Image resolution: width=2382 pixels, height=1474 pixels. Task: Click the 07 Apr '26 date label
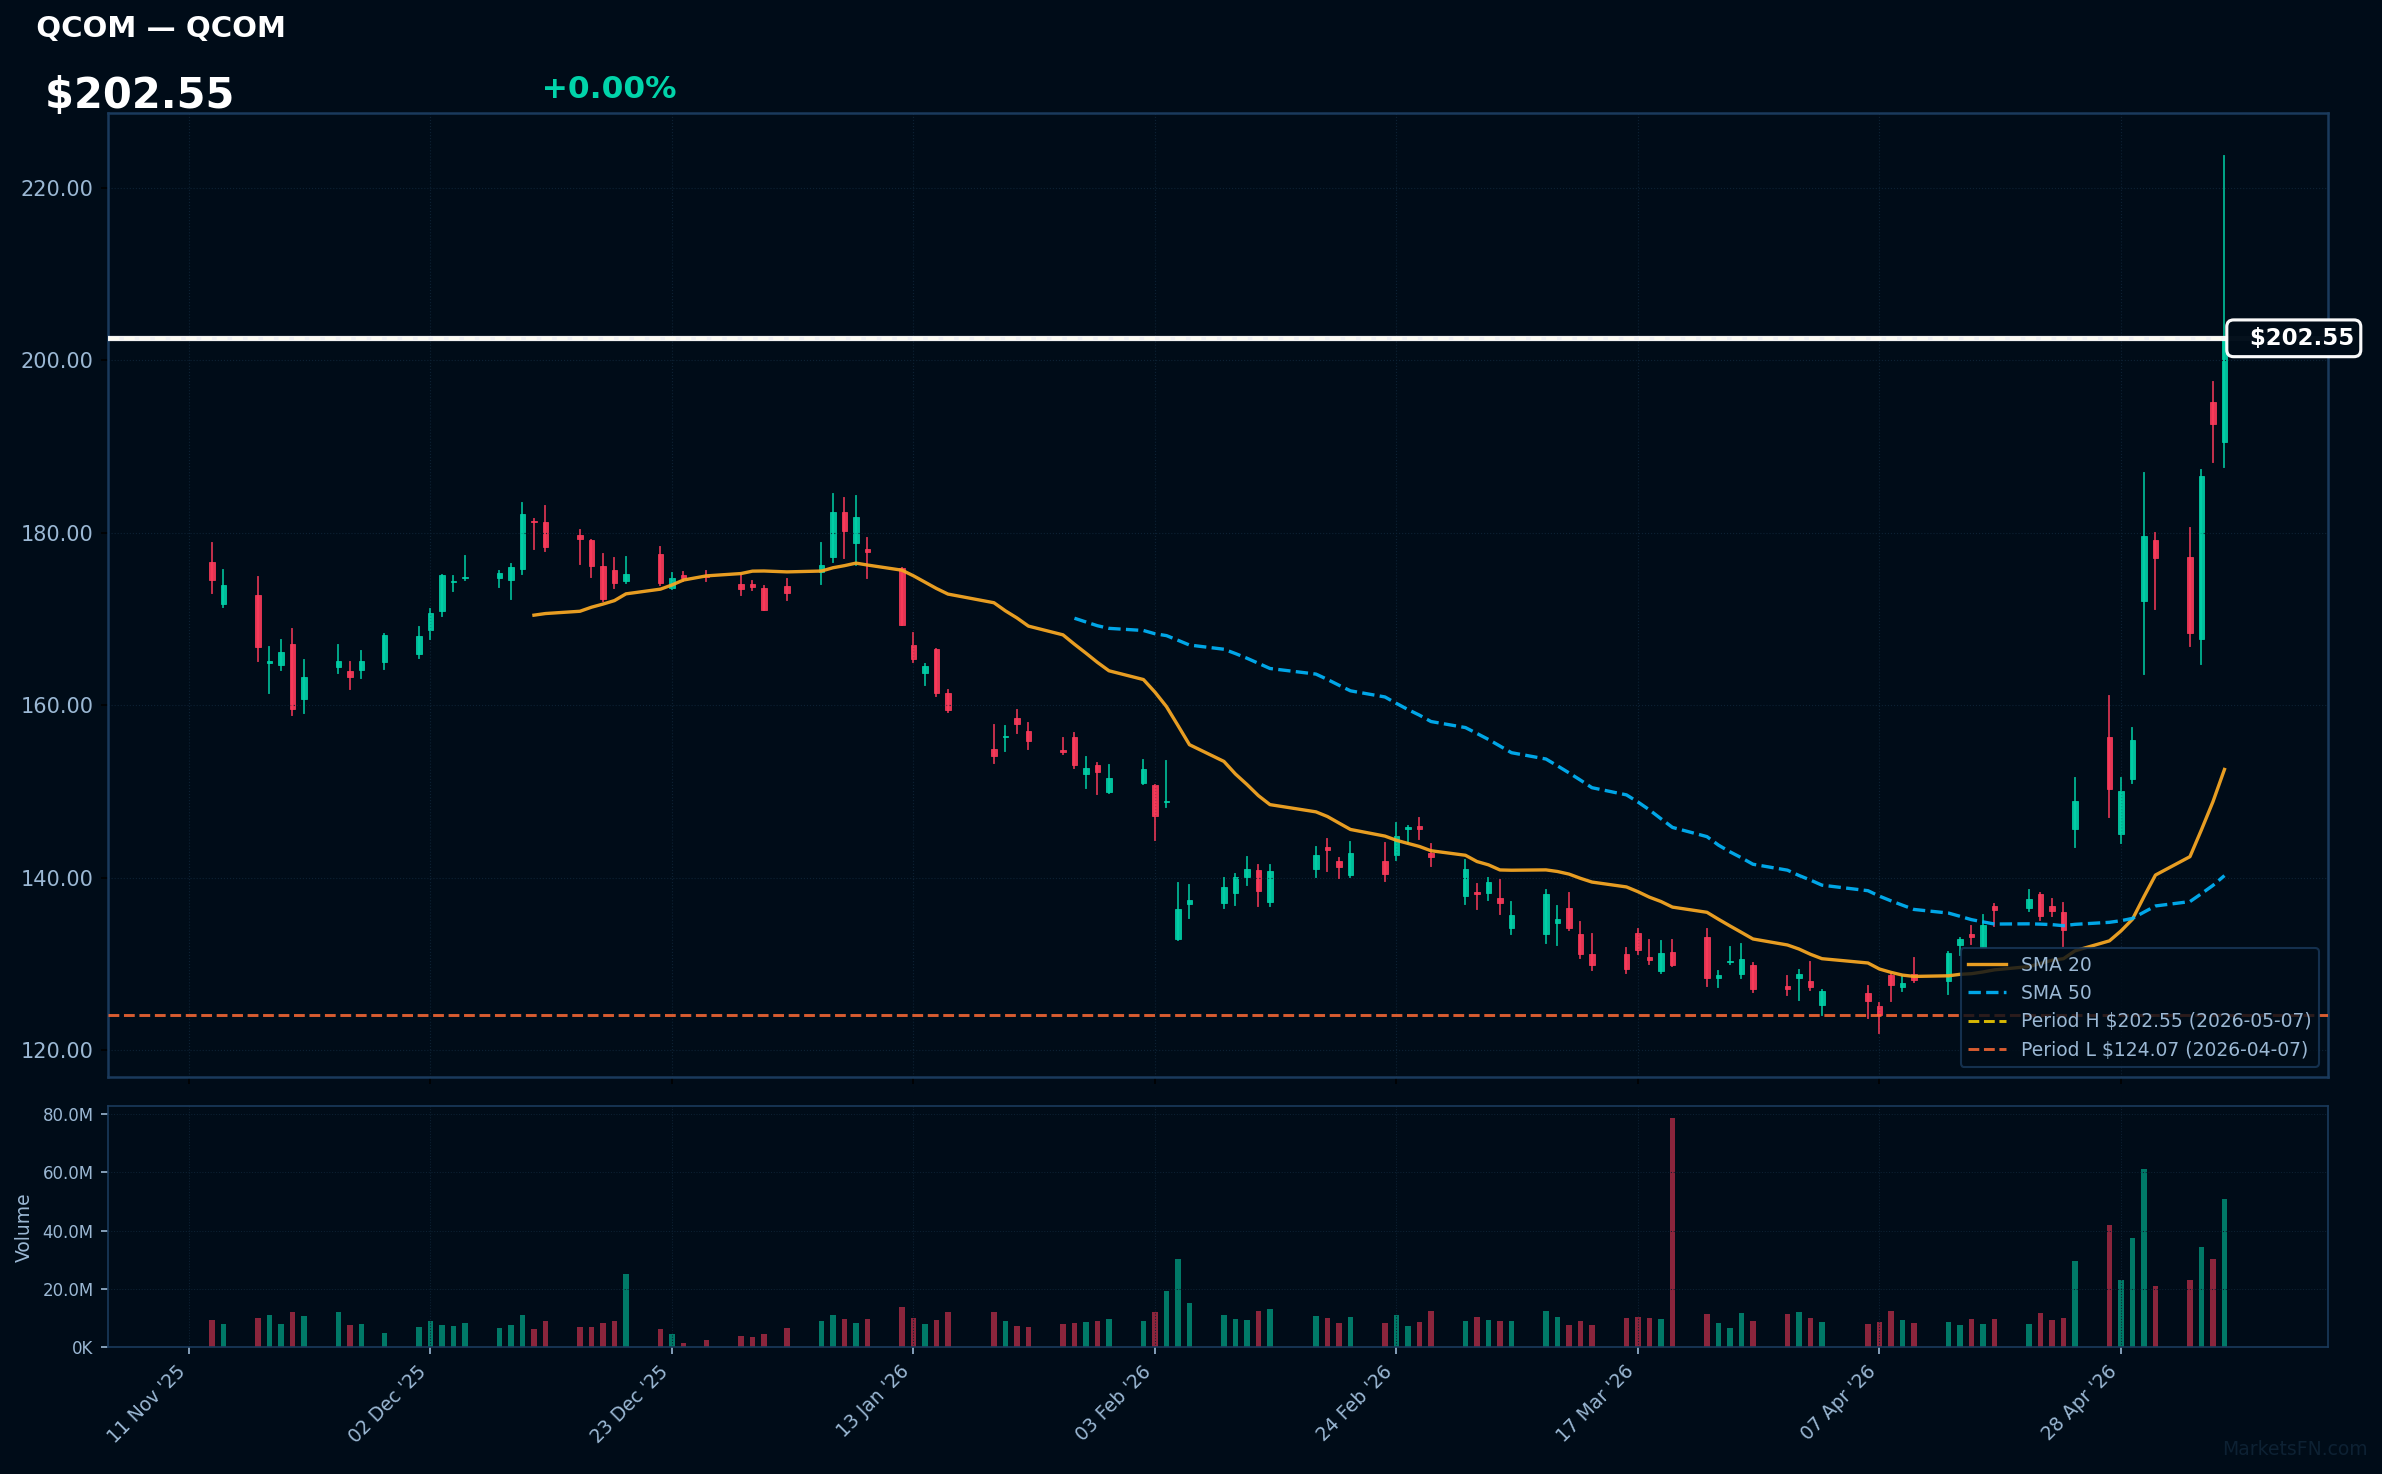(1837, 1403)
